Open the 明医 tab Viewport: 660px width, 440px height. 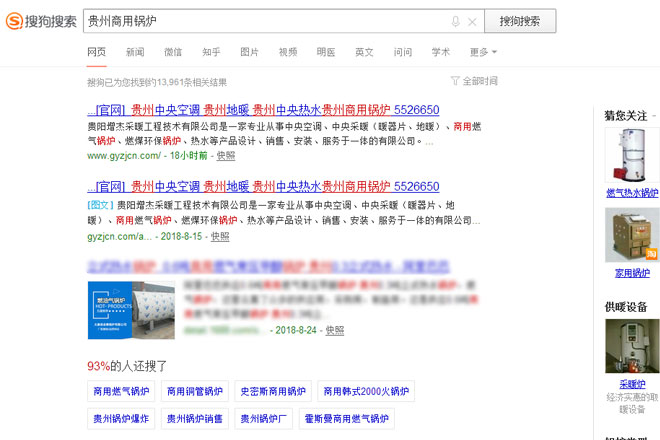[326, 52]
